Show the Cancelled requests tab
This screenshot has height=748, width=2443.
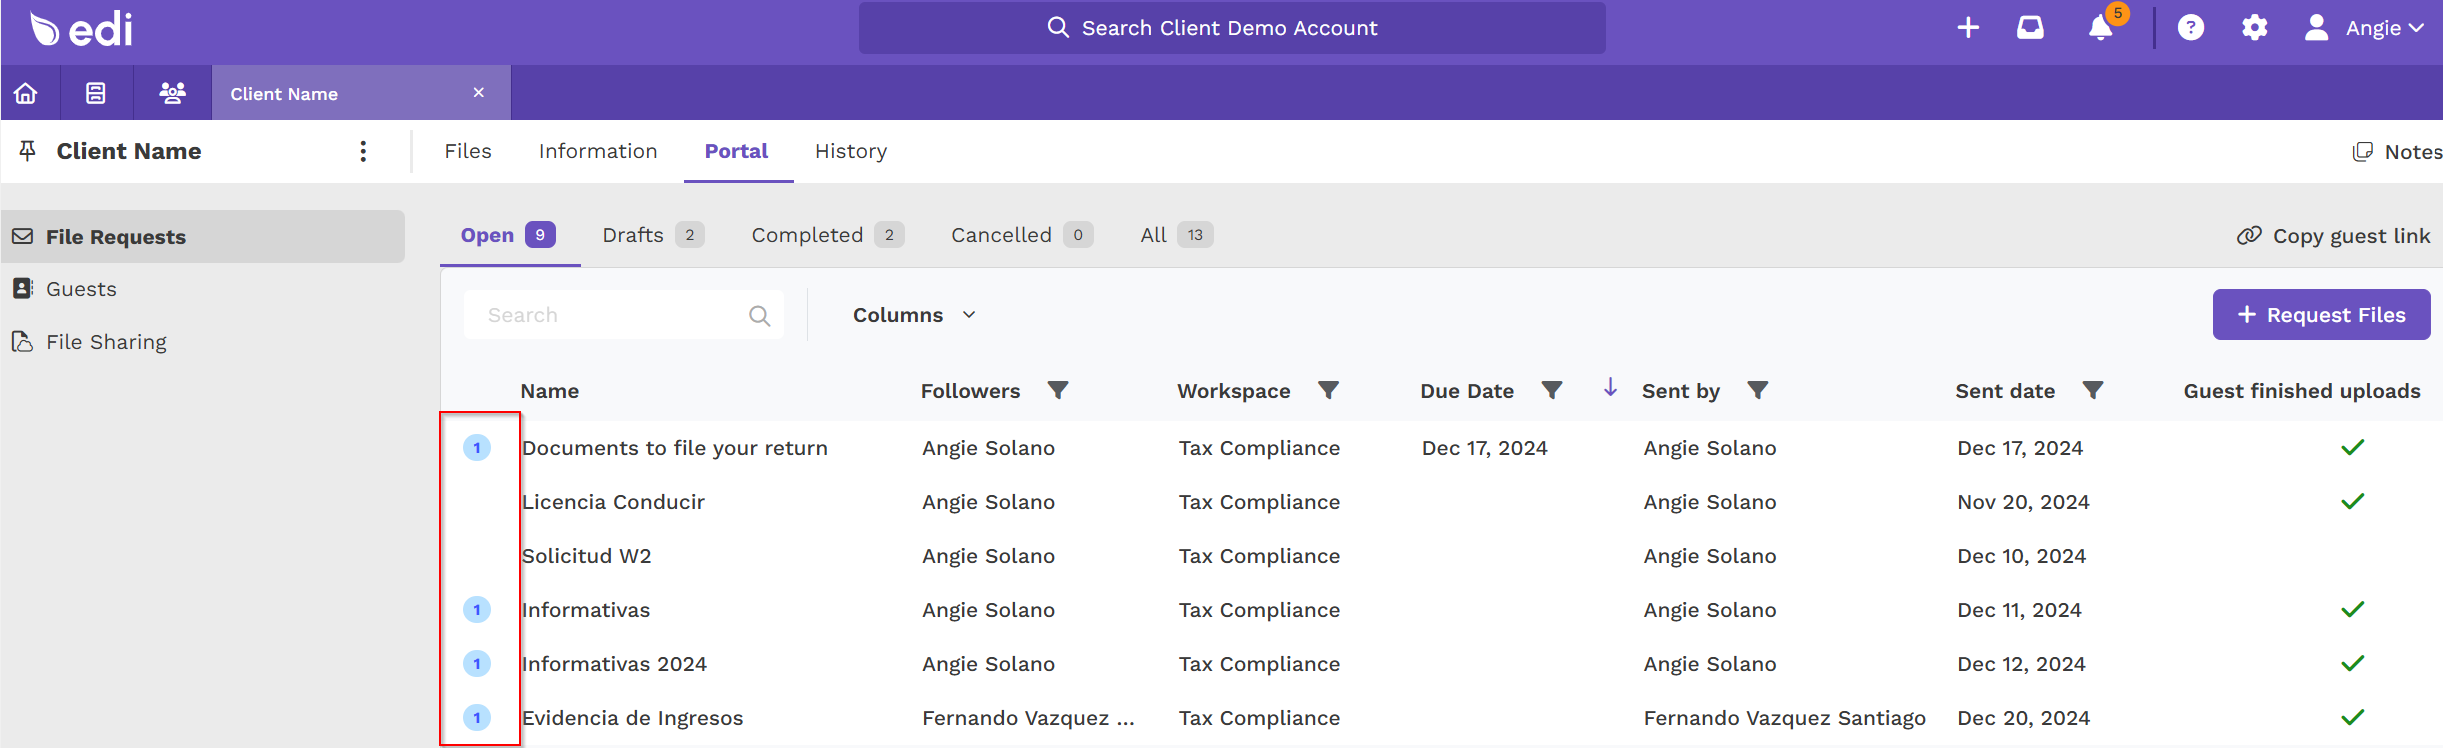[x=1022, y=235]
